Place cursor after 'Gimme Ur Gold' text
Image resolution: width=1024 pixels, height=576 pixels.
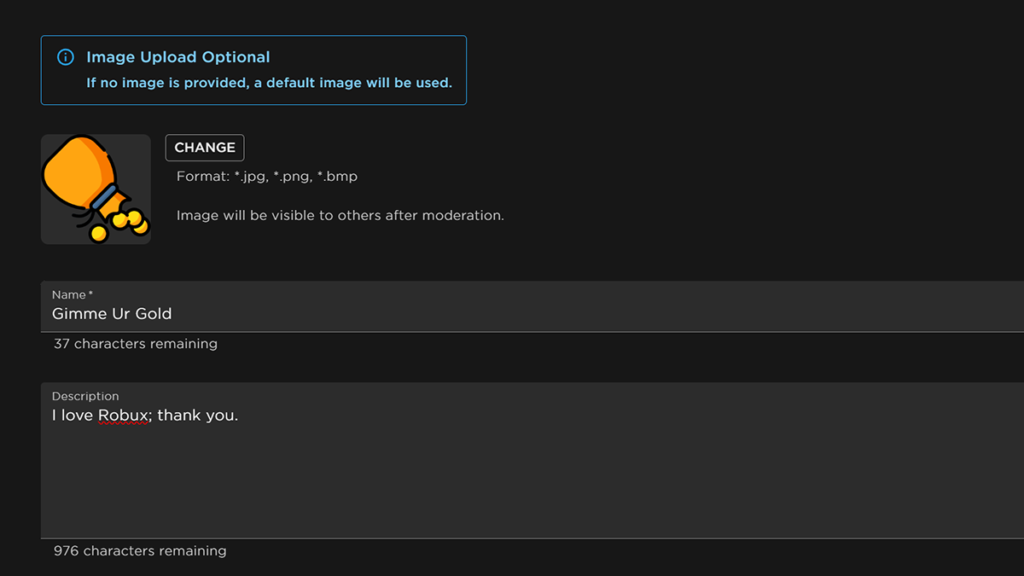[174, 314]
